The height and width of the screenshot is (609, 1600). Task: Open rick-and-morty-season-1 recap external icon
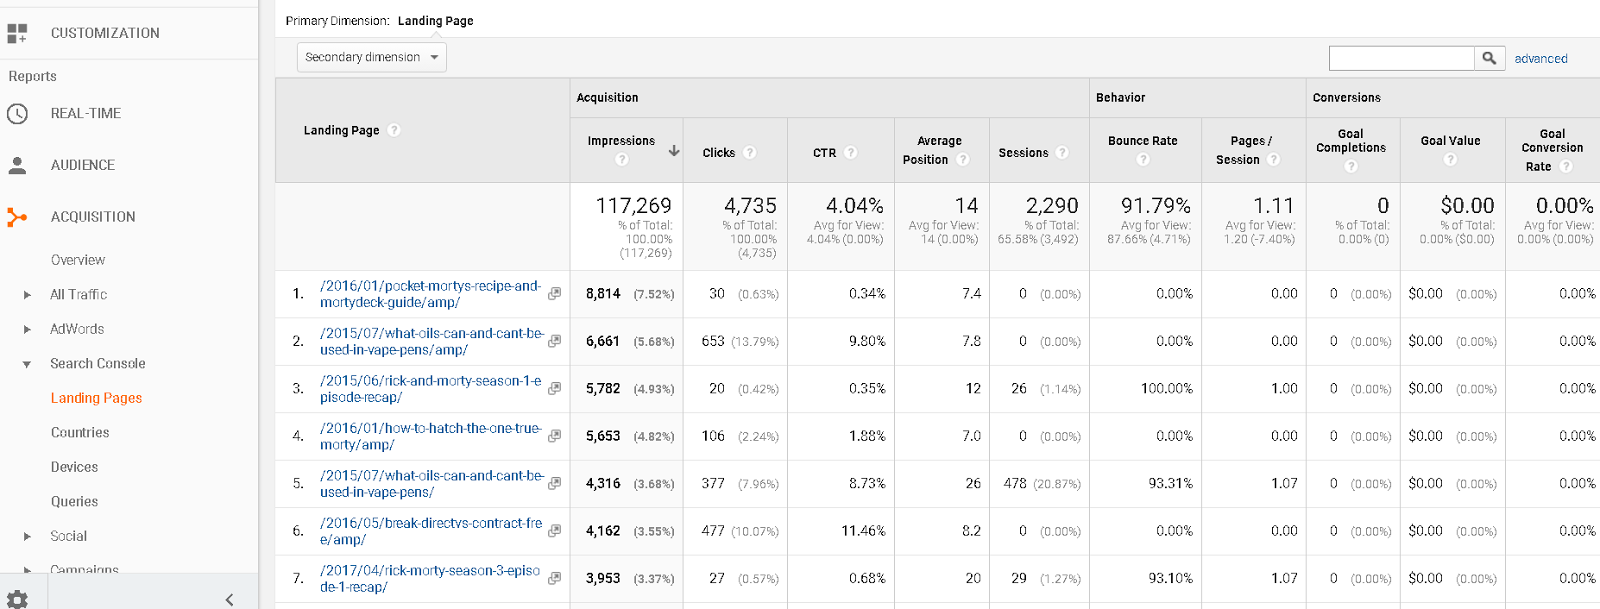pyautogui.click(x=554, y=388)
